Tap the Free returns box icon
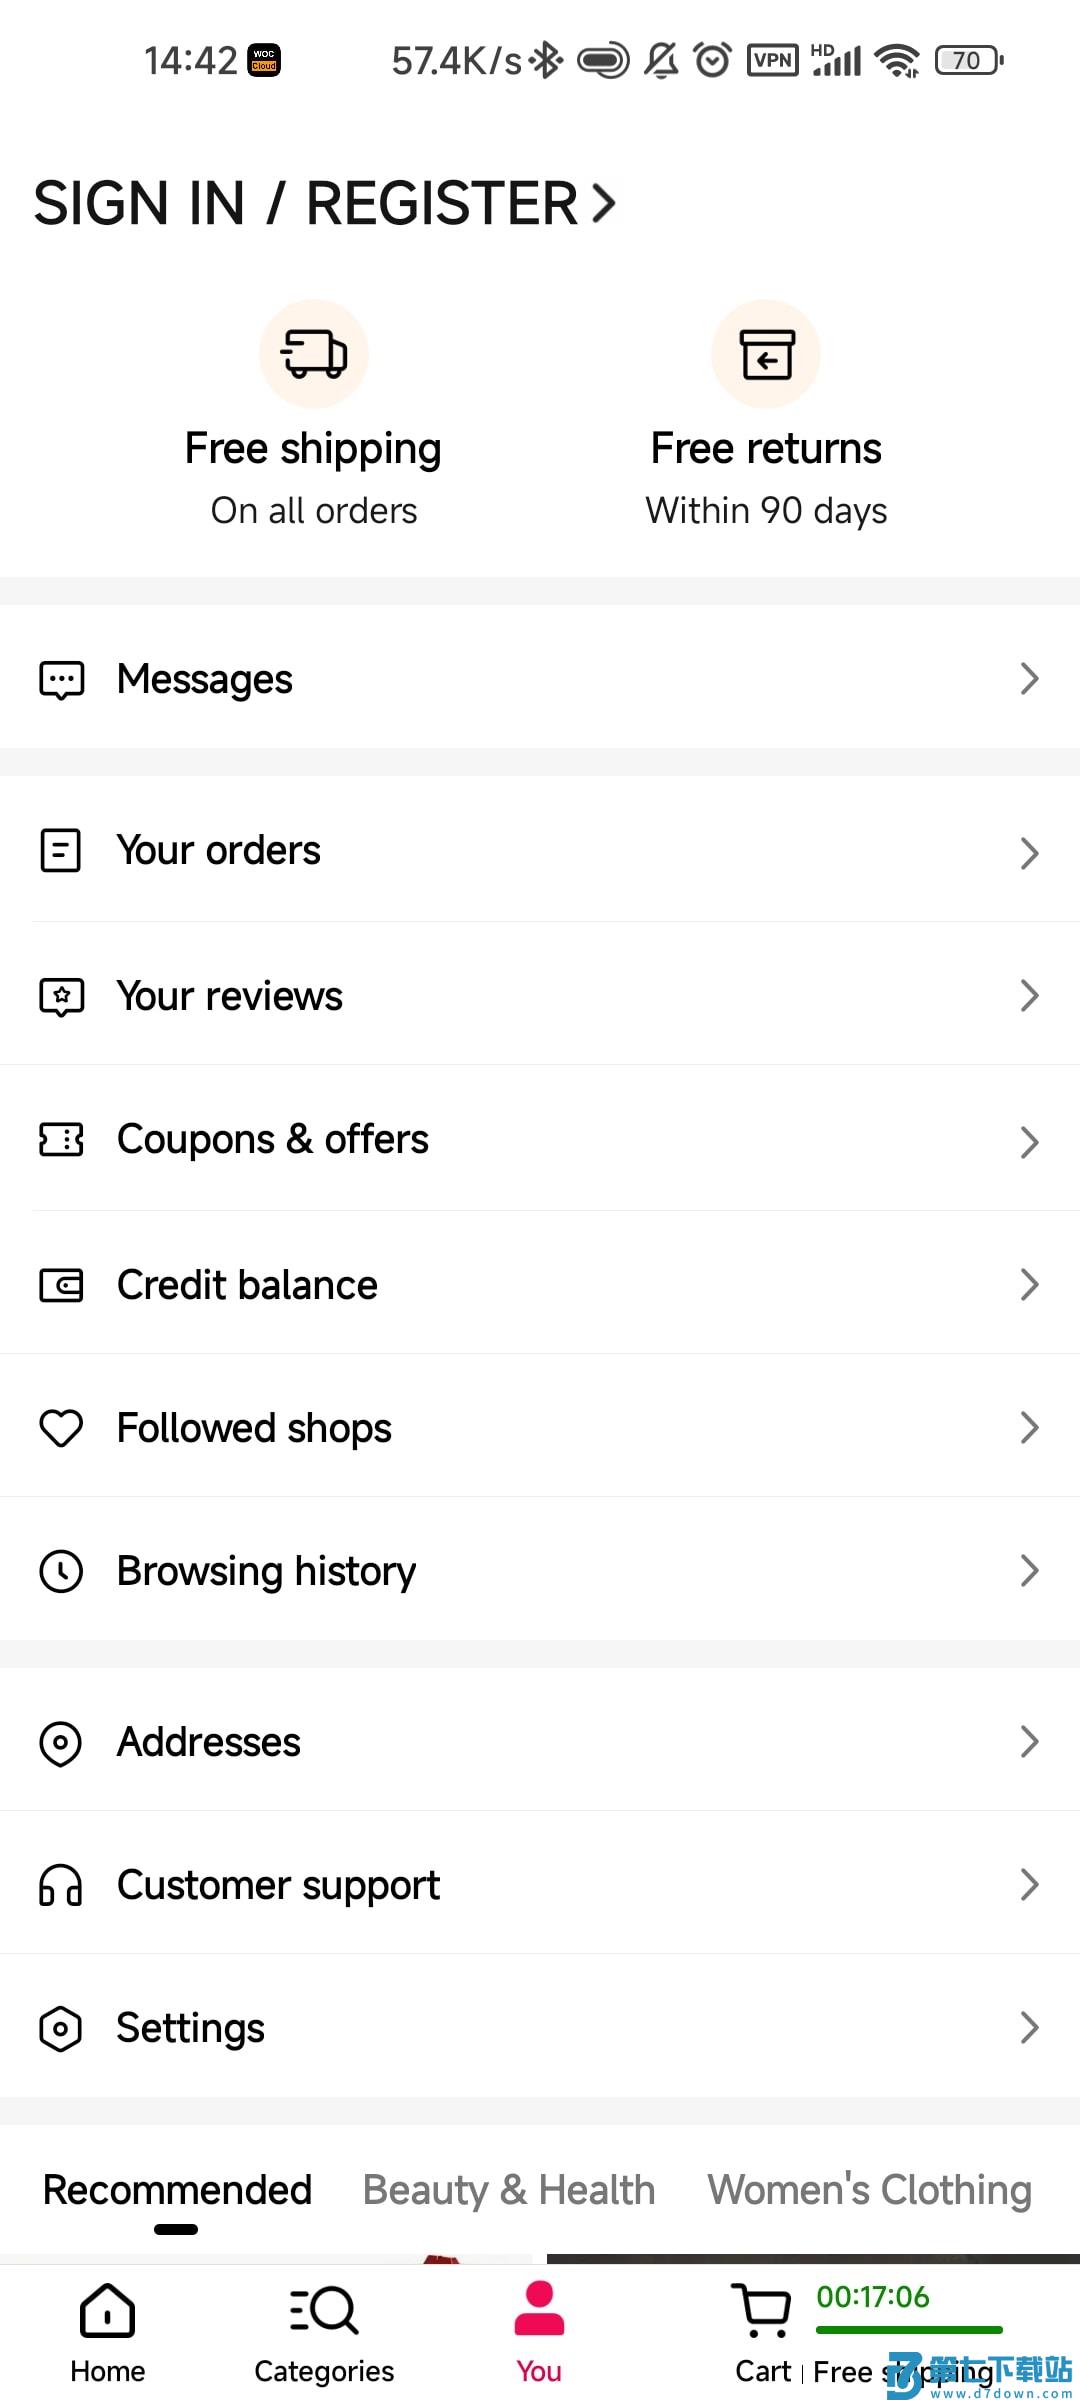 pyautogui.click(x=766, y=354)
